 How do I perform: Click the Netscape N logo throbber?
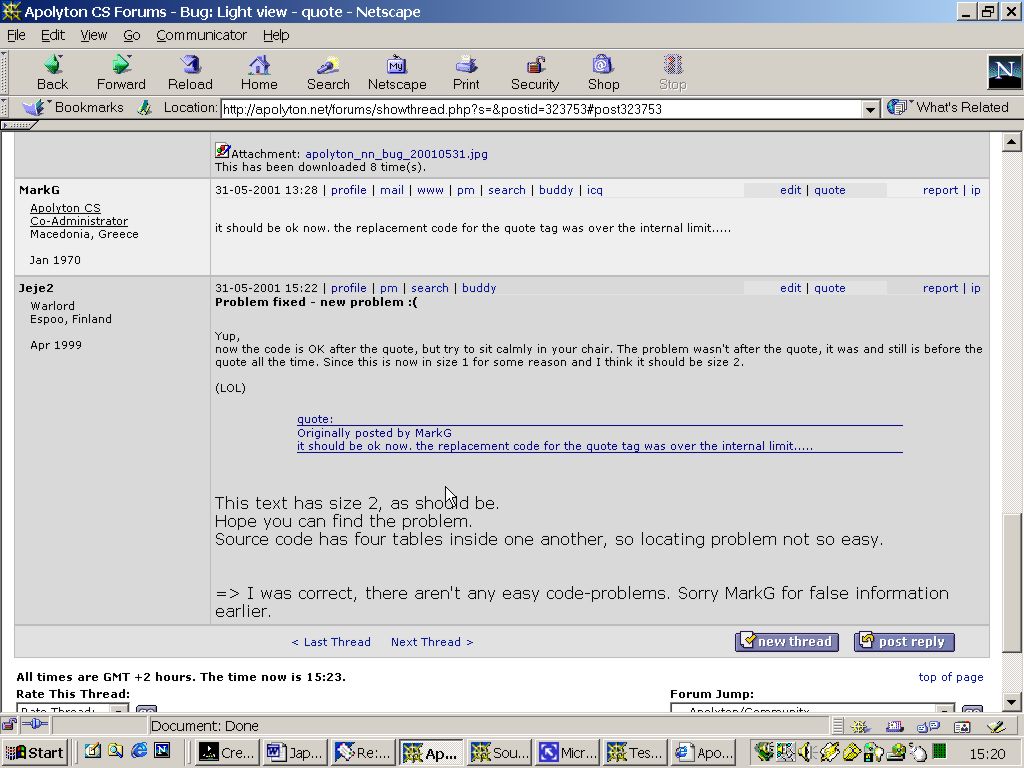[1003, 72]
